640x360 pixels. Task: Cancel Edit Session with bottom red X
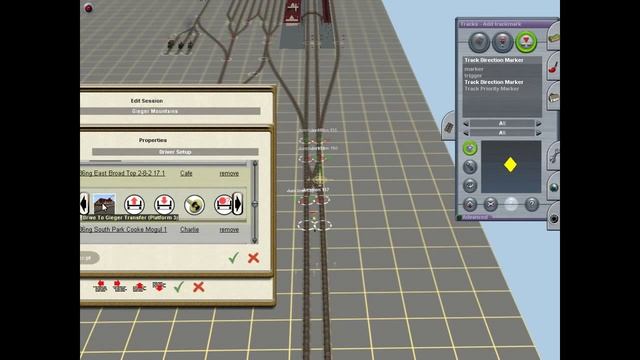tap(198, 287)
